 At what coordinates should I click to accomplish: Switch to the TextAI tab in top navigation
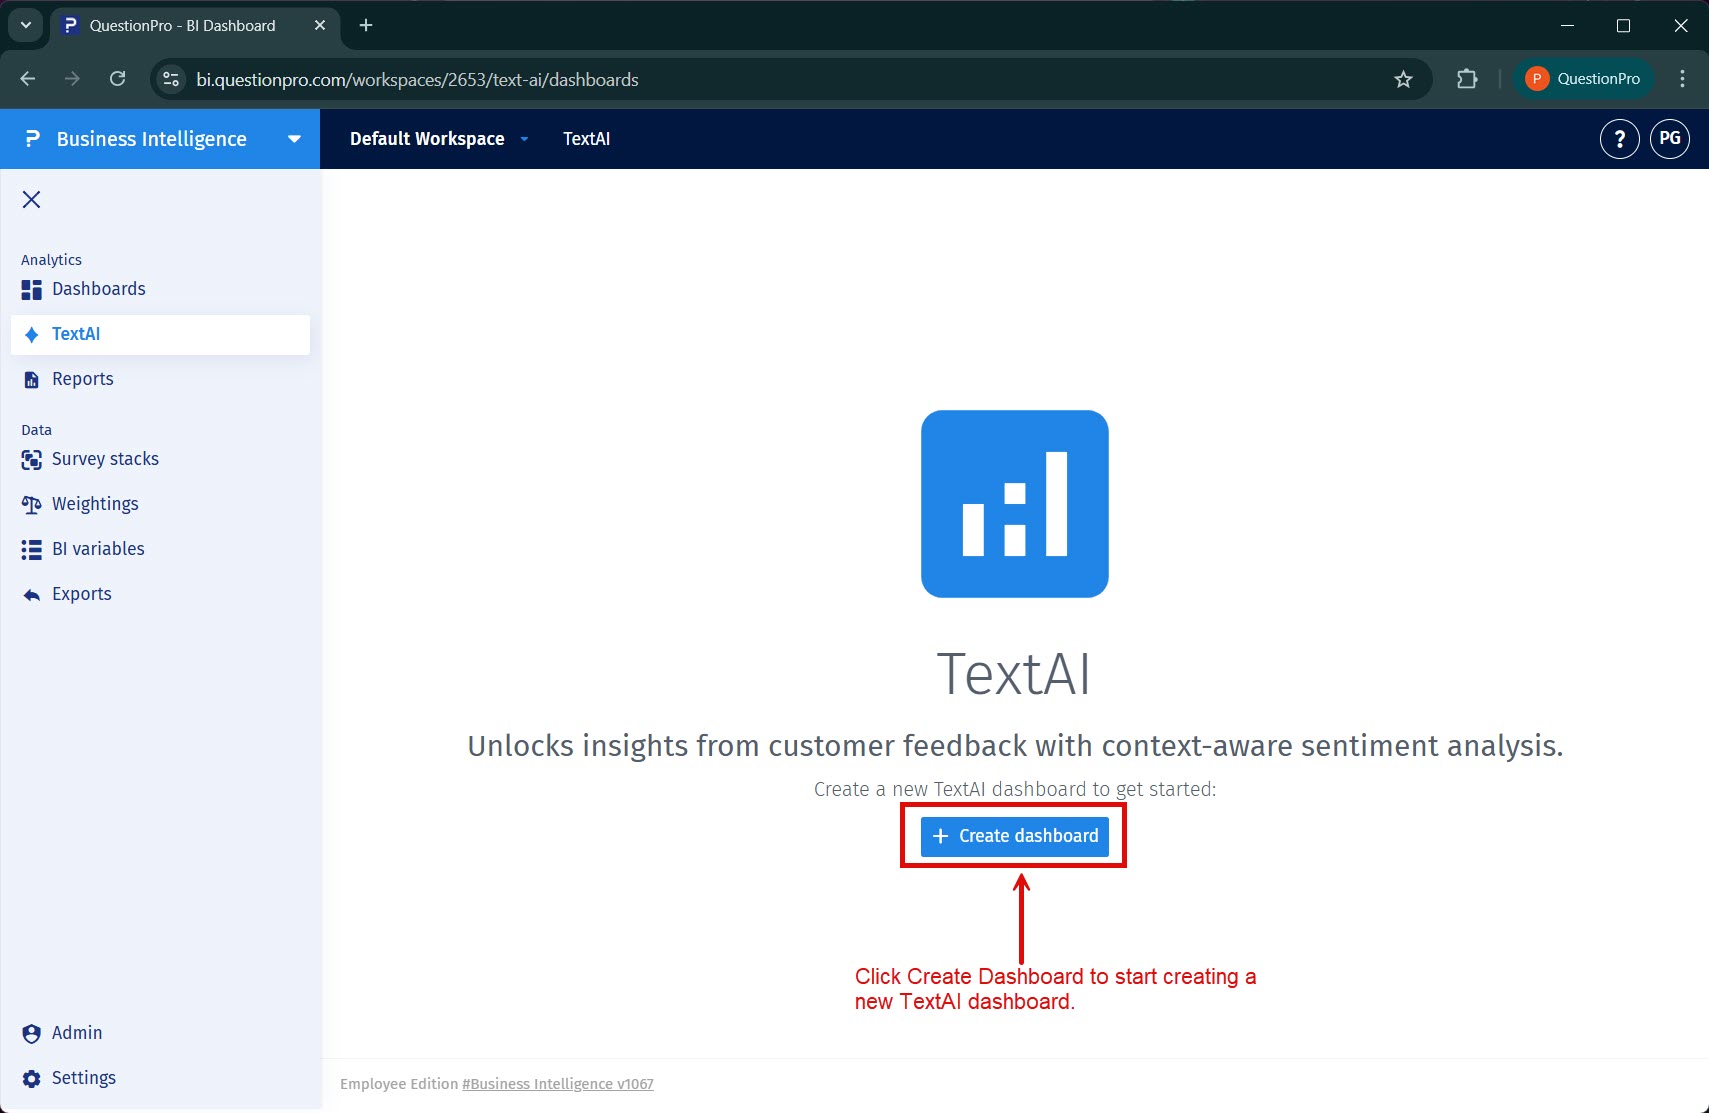pyautogui.click(x=587, y=139)
